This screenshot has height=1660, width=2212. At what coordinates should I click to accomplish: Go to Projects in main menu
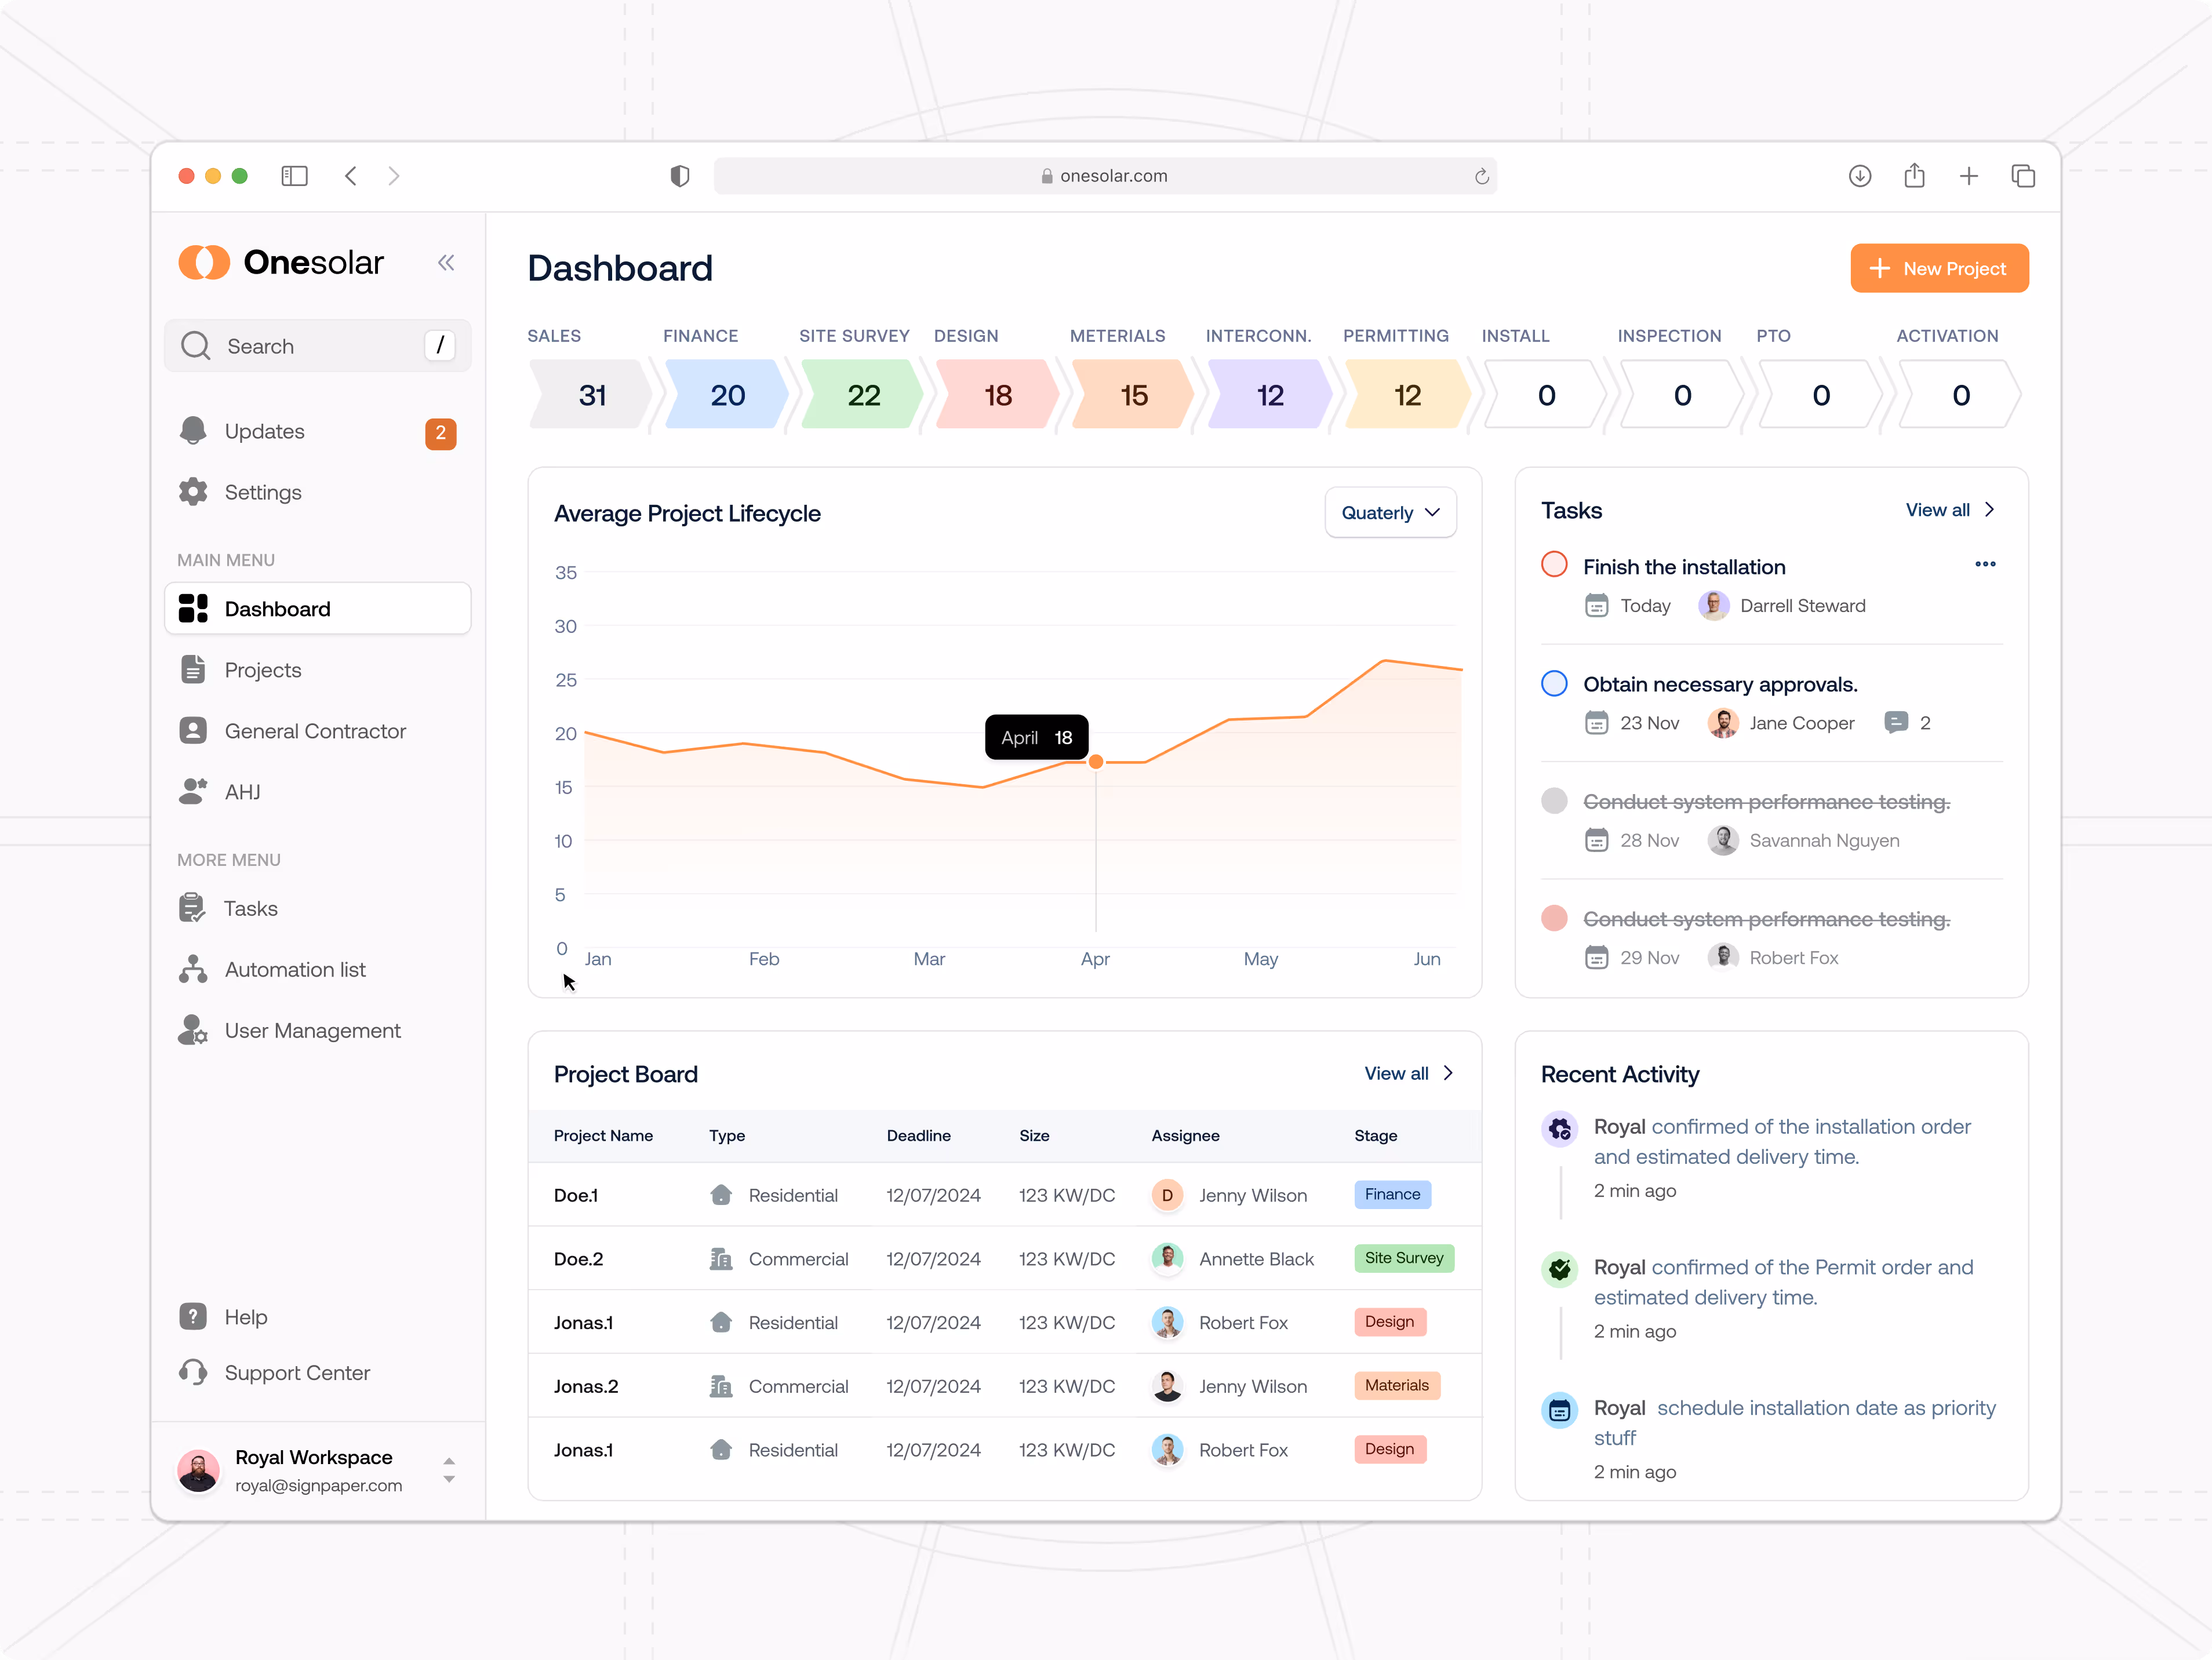262,670
